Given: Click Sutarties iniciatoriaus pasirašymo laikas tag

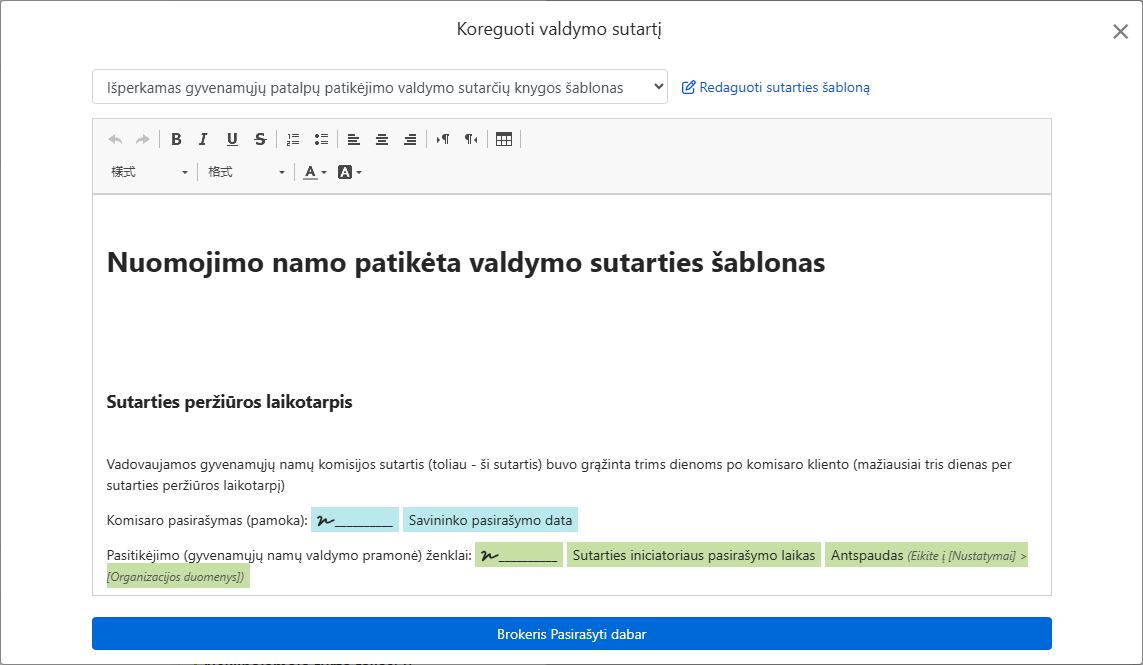Looking at the screenshot, I should [694, 555].
